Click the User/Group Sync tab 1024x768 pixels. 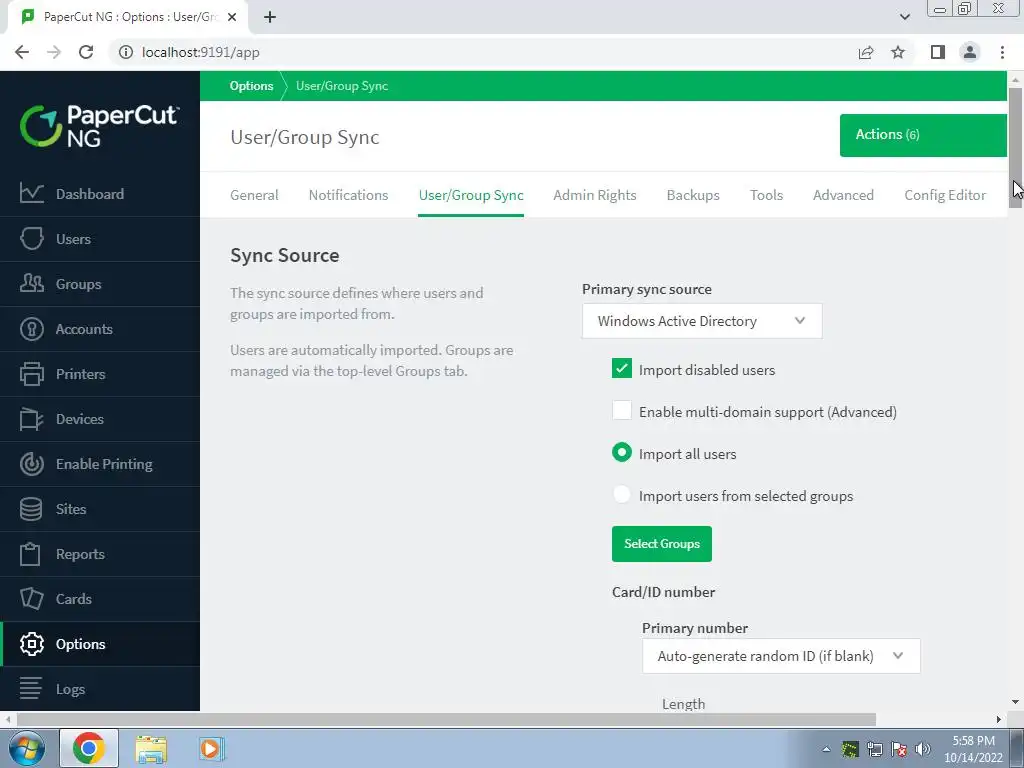471,195
